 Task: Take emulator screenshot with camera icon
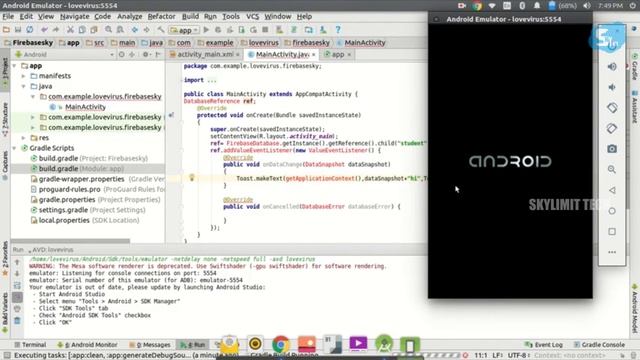[612, 149]
